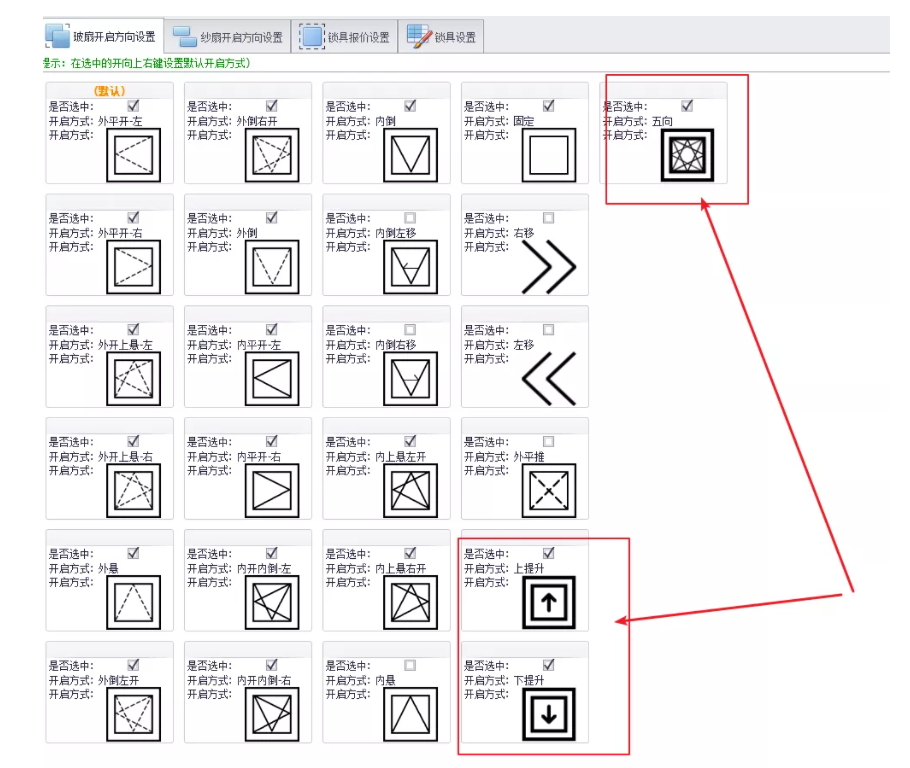
Task: Click the 固定 fixed window icon
Action: point(548,155)
